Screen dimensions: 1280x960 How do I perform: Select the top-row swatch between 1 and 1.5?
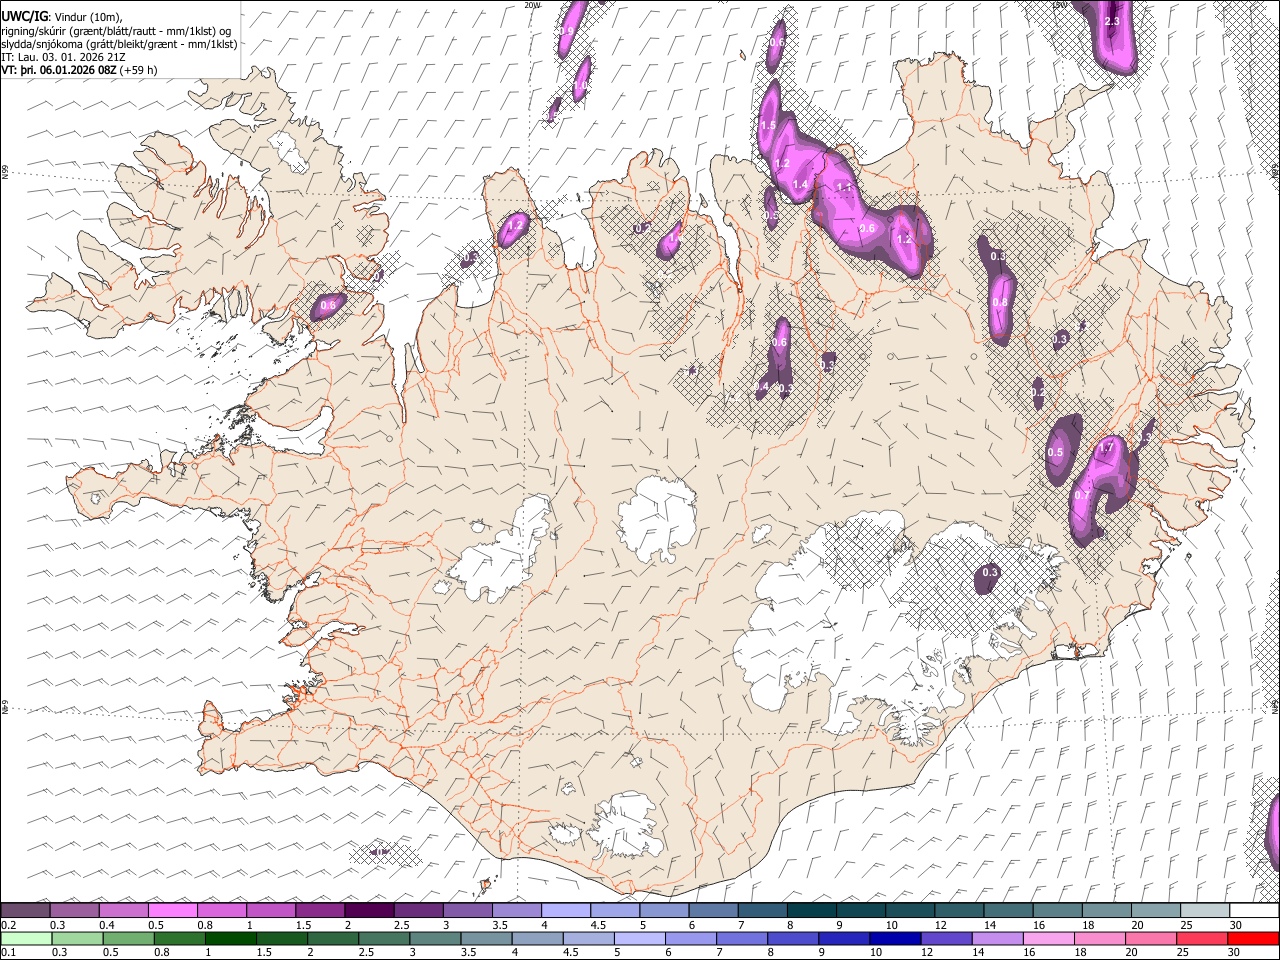coord(270,911)
